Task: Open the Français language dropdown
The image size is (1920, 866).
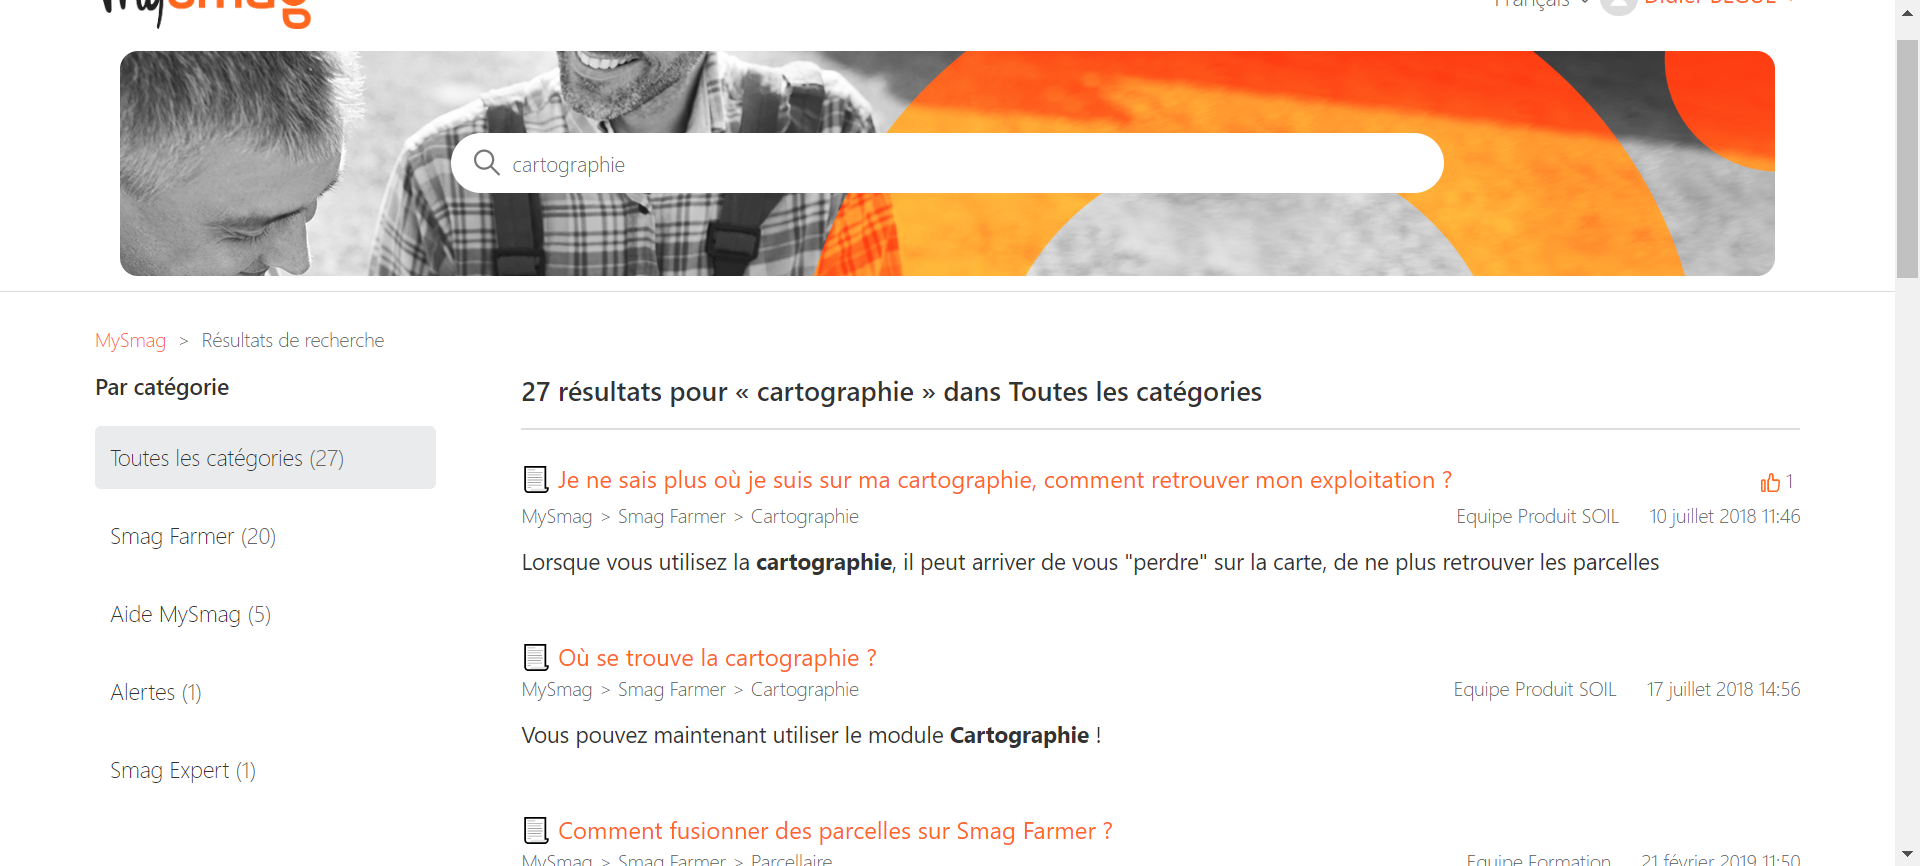Action: click(x=1541, y=4)
